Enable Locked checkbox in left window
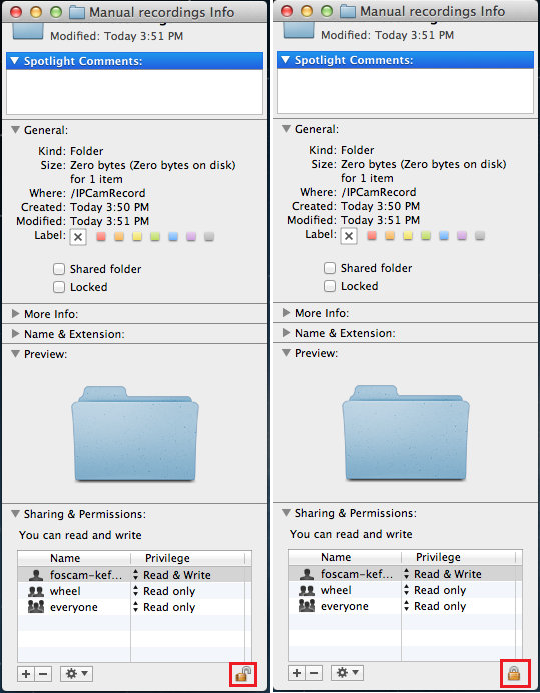540x693 pixels. (x=59, y=287)
